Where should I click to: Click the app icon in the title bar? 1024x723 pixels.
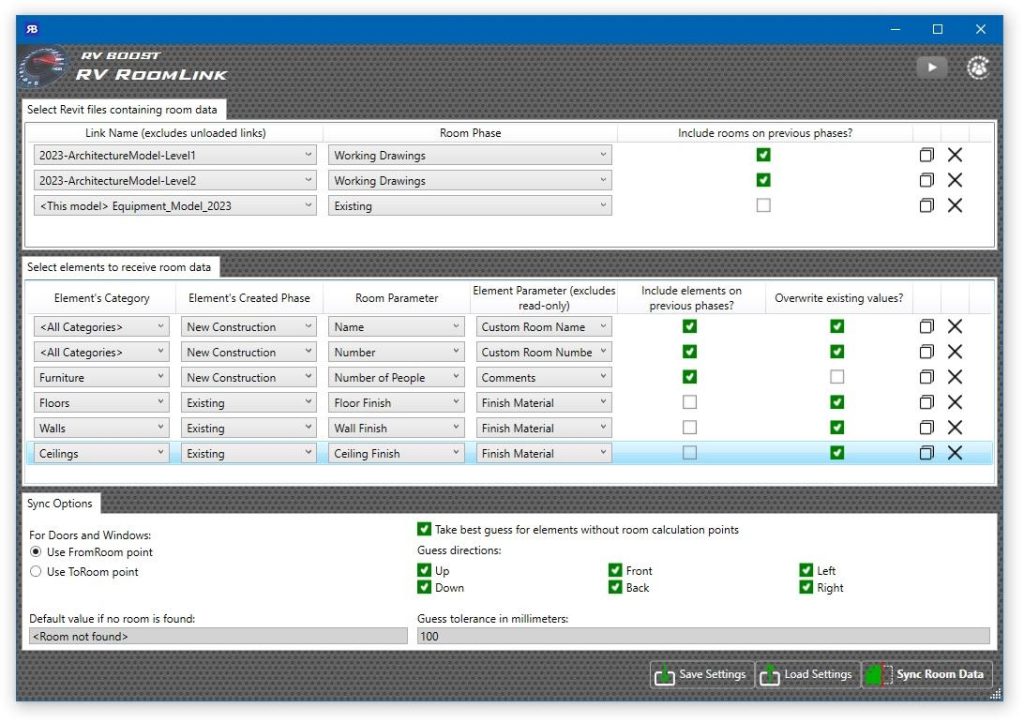coord(32,29)
